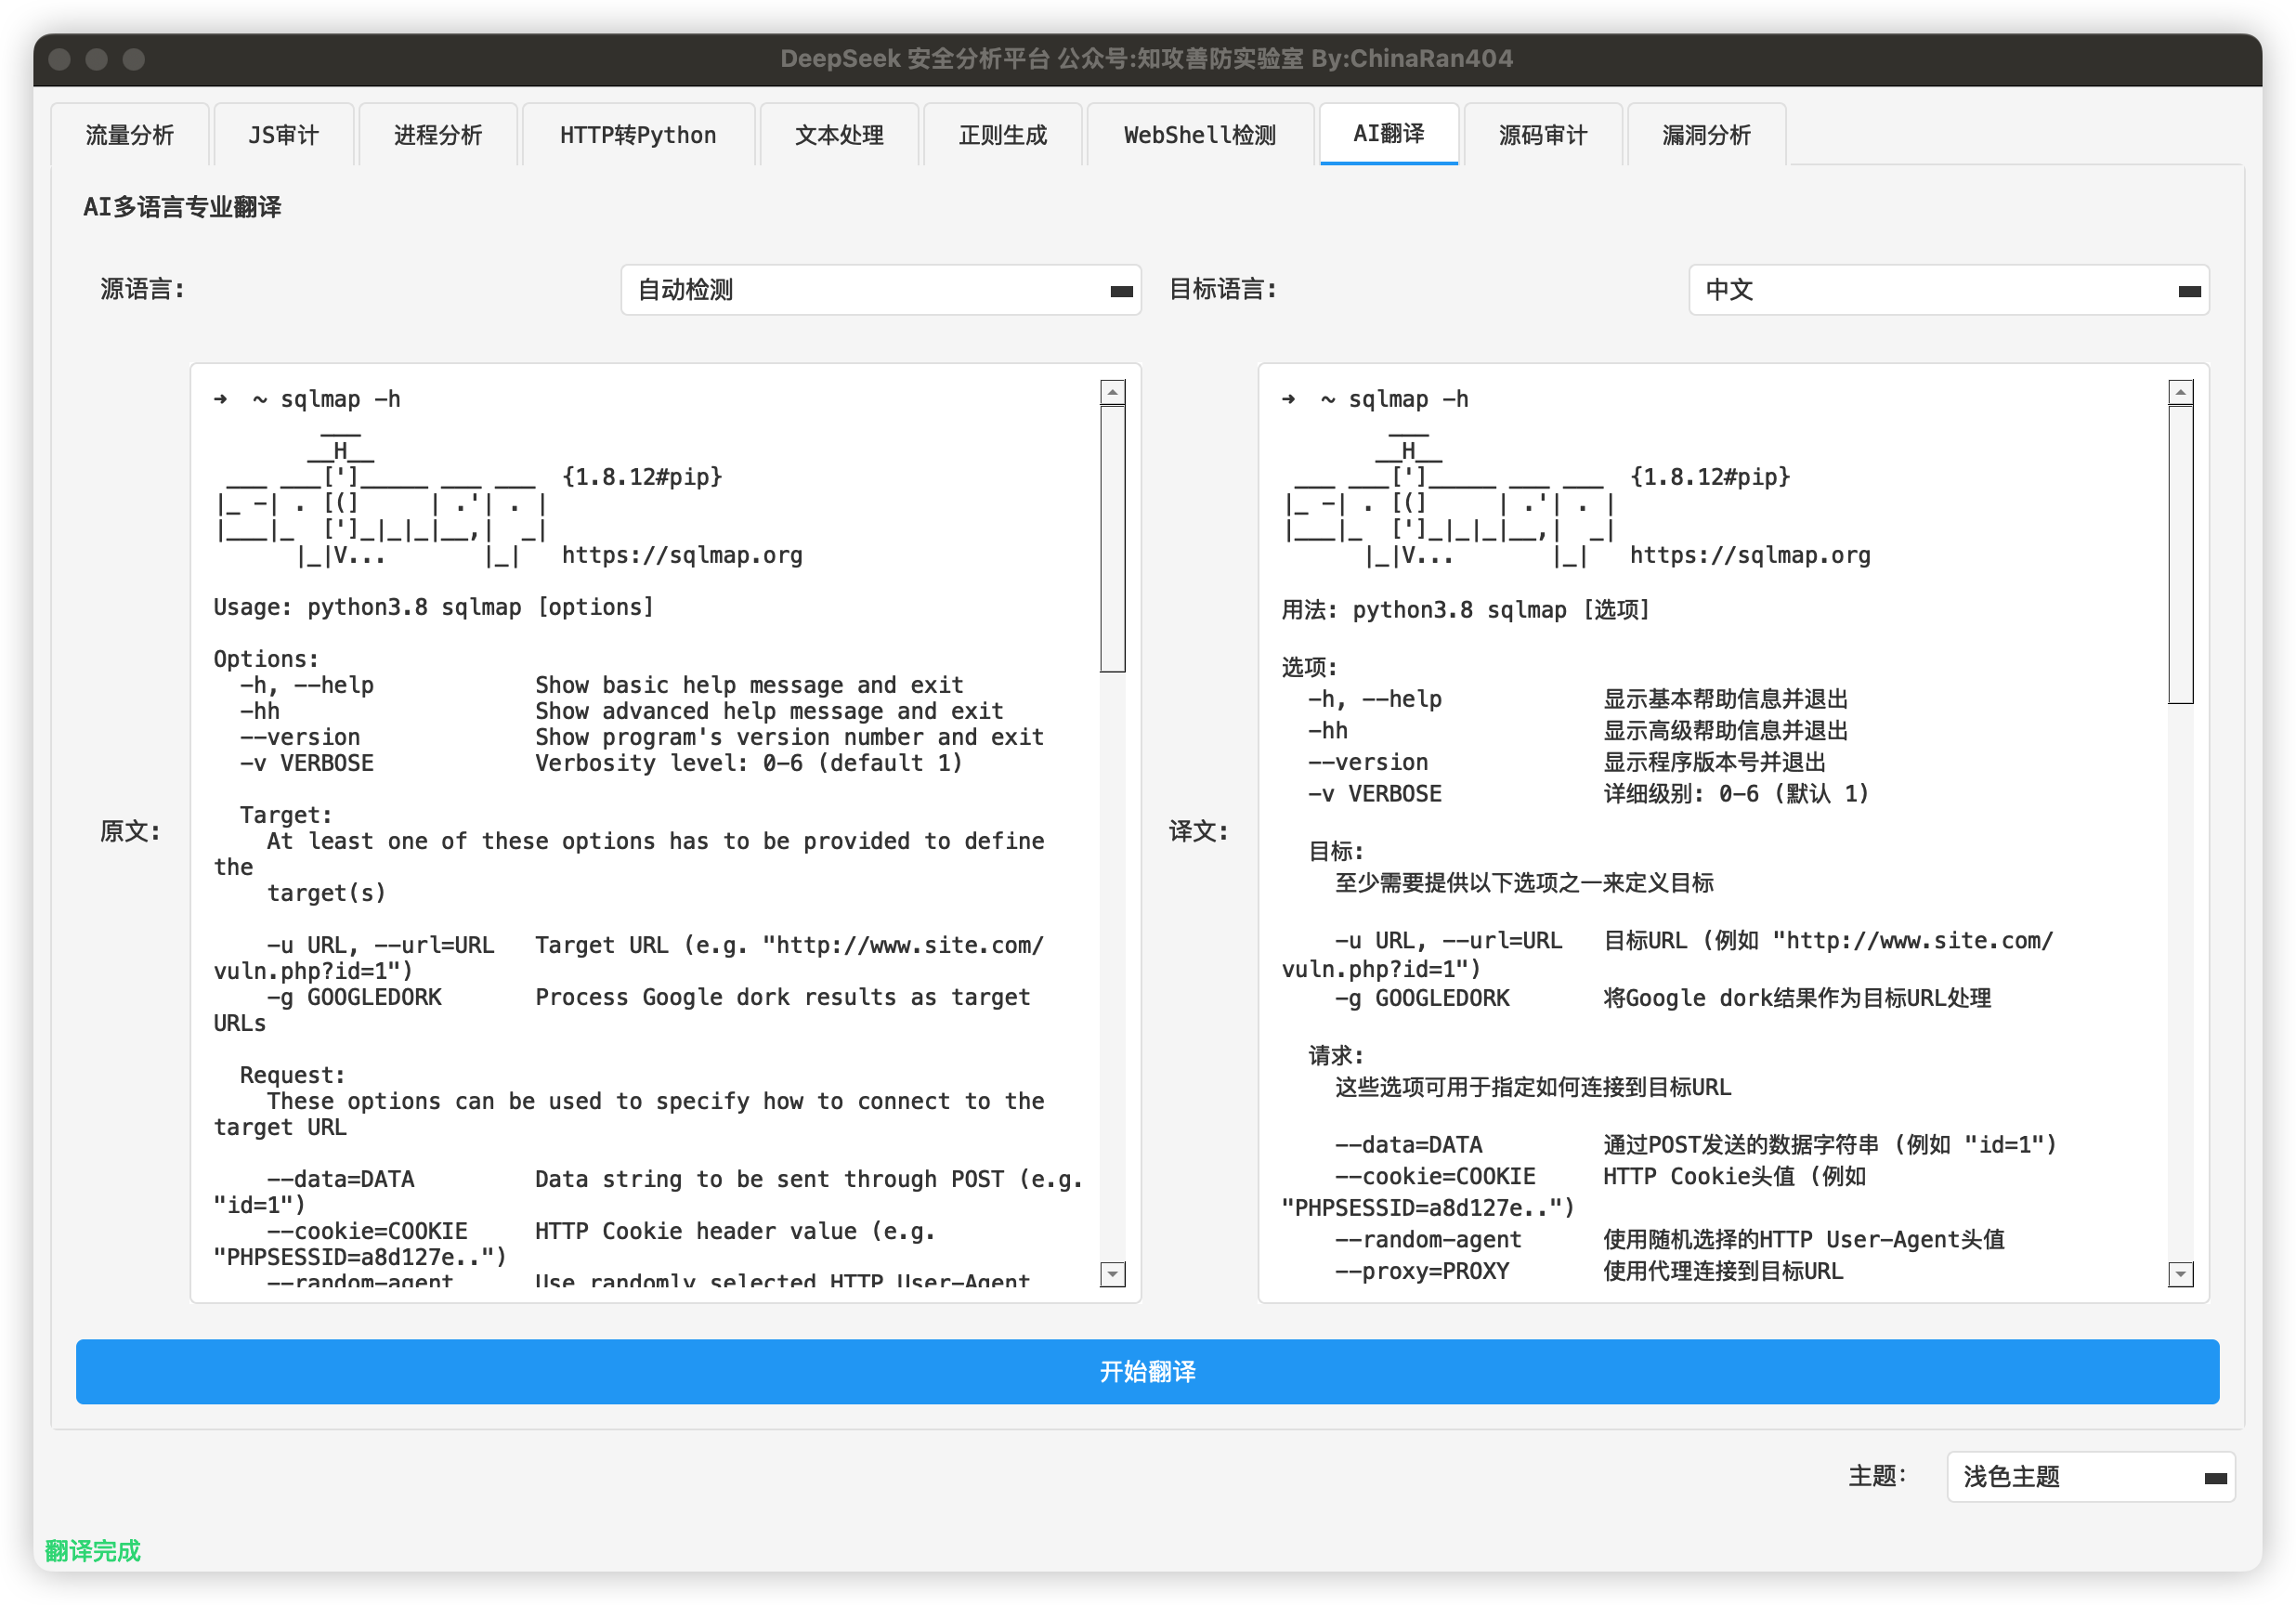Click the translation pane scroll-up arrow
The width and height of the screenshot is (2296, 1605).
pyautogui.click(x=2181, y=392)
